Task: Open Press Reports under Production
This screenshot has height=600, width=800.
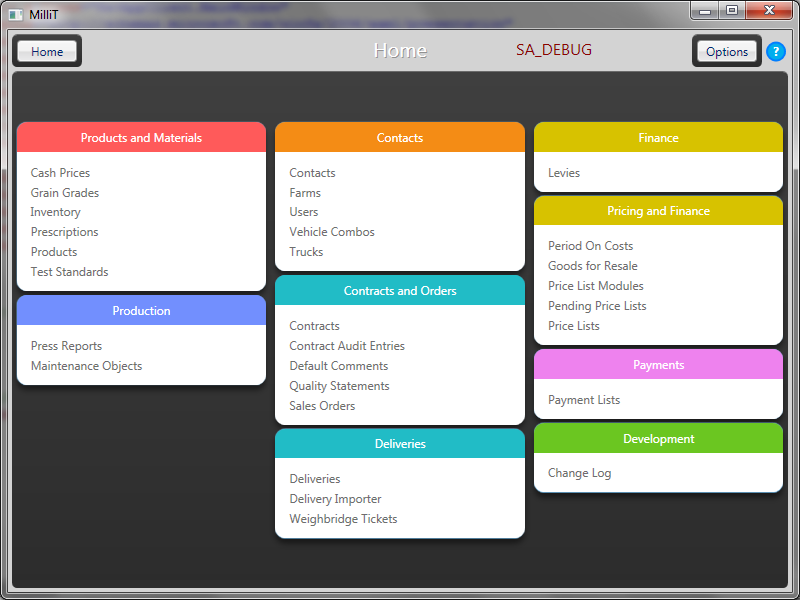Action: tap(66, 346)
